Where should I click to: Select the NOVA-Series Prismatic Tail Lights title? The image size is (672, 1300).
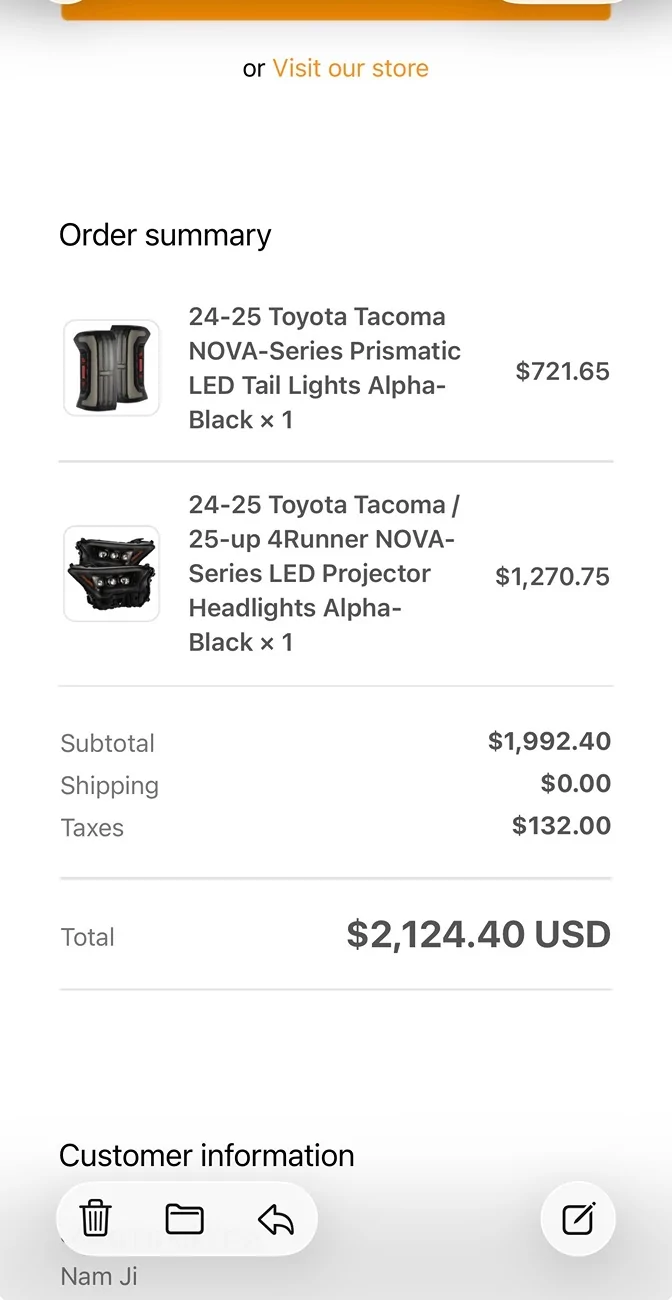coord(324,368)
